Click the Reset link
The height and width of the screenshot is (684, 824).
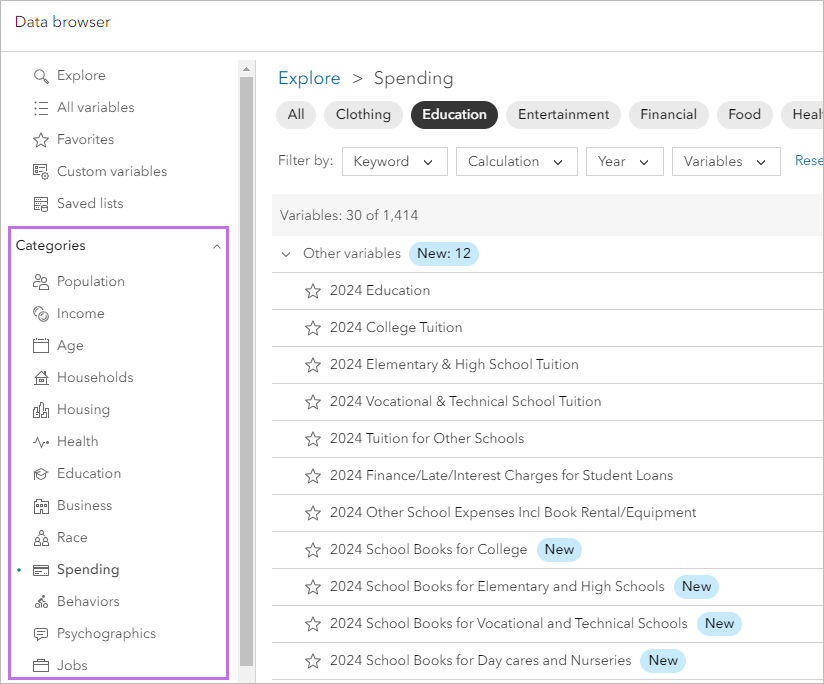pos(809,161)
